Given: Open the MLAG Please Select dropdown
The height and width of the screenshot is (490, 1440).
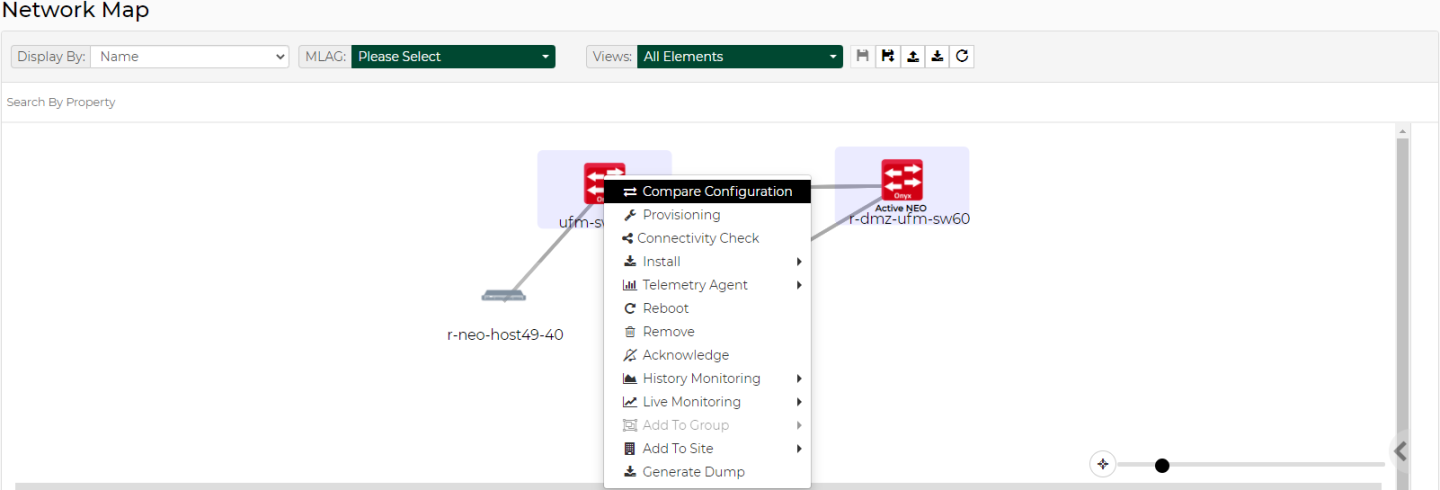Looking at the screenshot, I should click(453, 57).
